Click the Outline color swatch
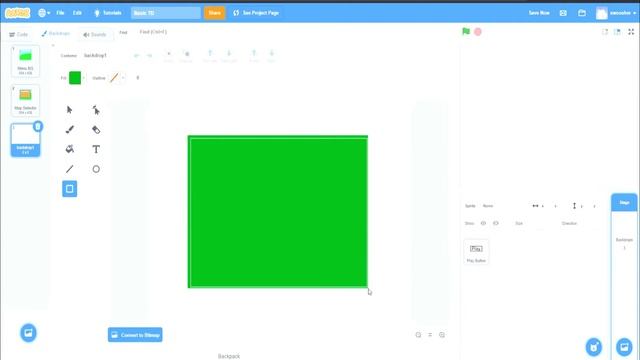The width and height of the screenshot is (640, 360). pyautogui.click(x=114, y=78)
